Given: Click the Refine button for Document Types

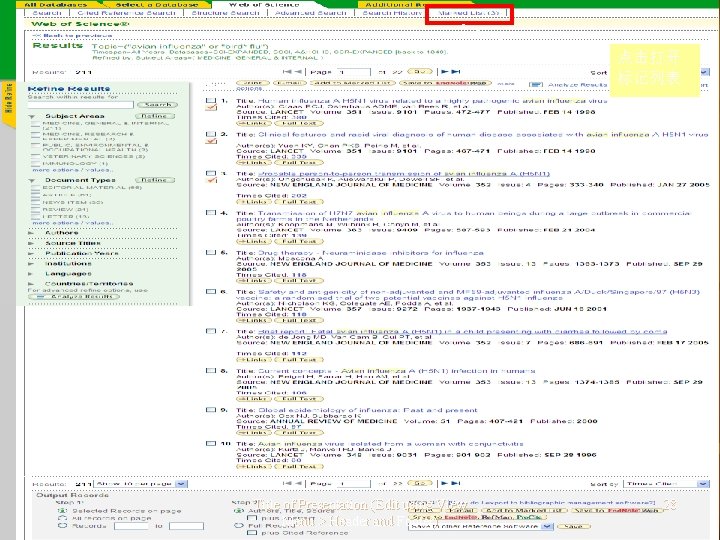Looking at the screenshot, I should (155, 180).
